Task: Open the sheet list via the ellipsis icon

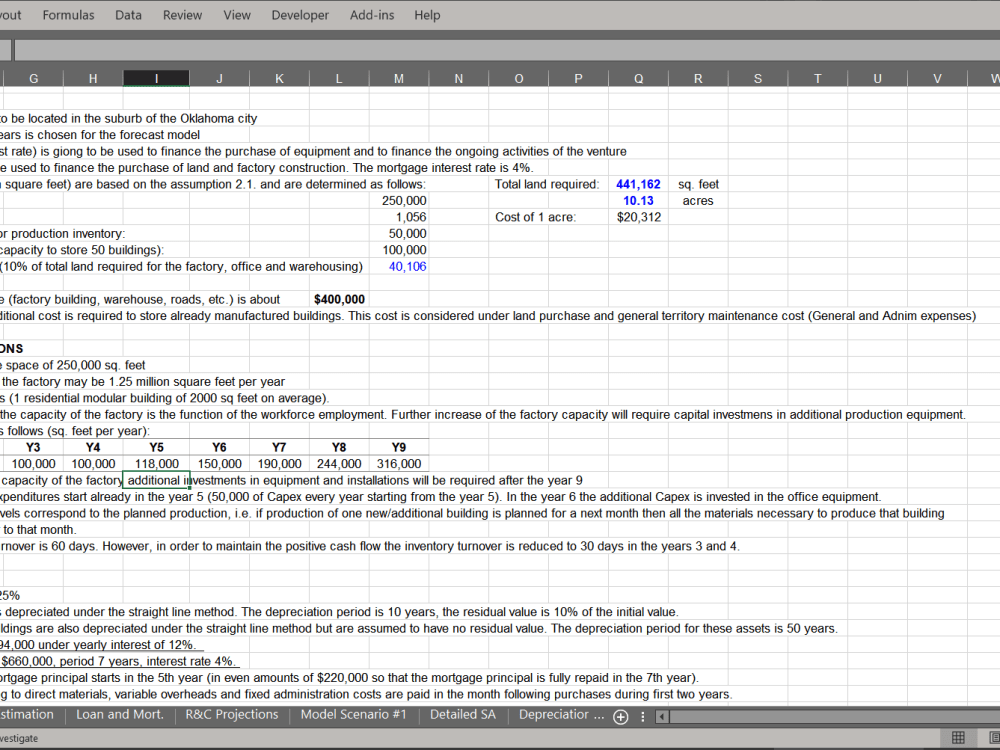Action: pyautogui.click(x=643, y=716)
